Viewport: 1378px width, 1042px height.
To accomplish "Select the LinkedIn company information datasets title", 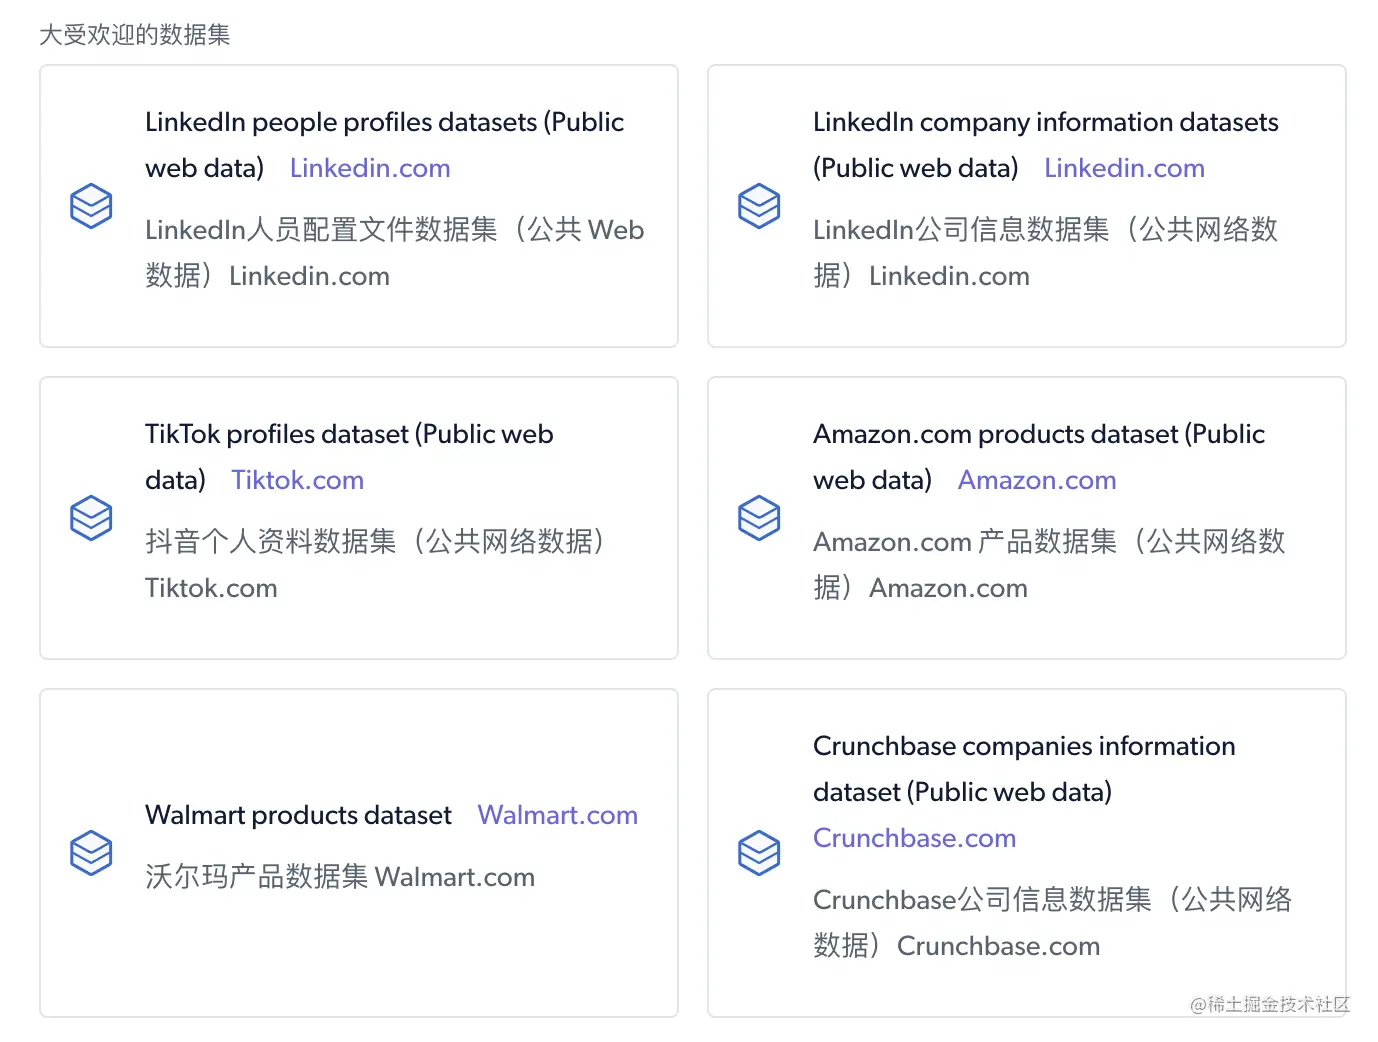I will [x=1046, y=145].
